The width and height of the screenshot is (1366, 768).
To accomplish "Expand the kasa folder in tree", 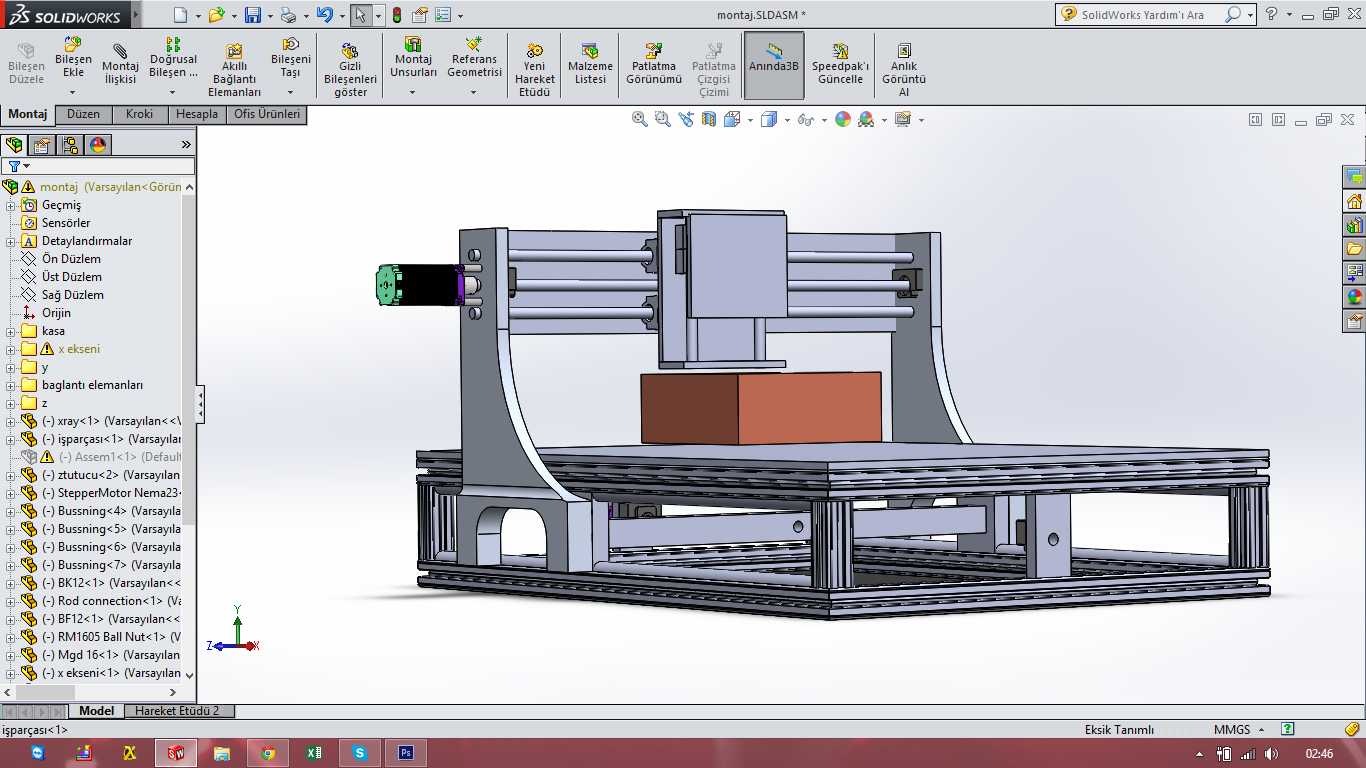I will click(x=11, y=331).
